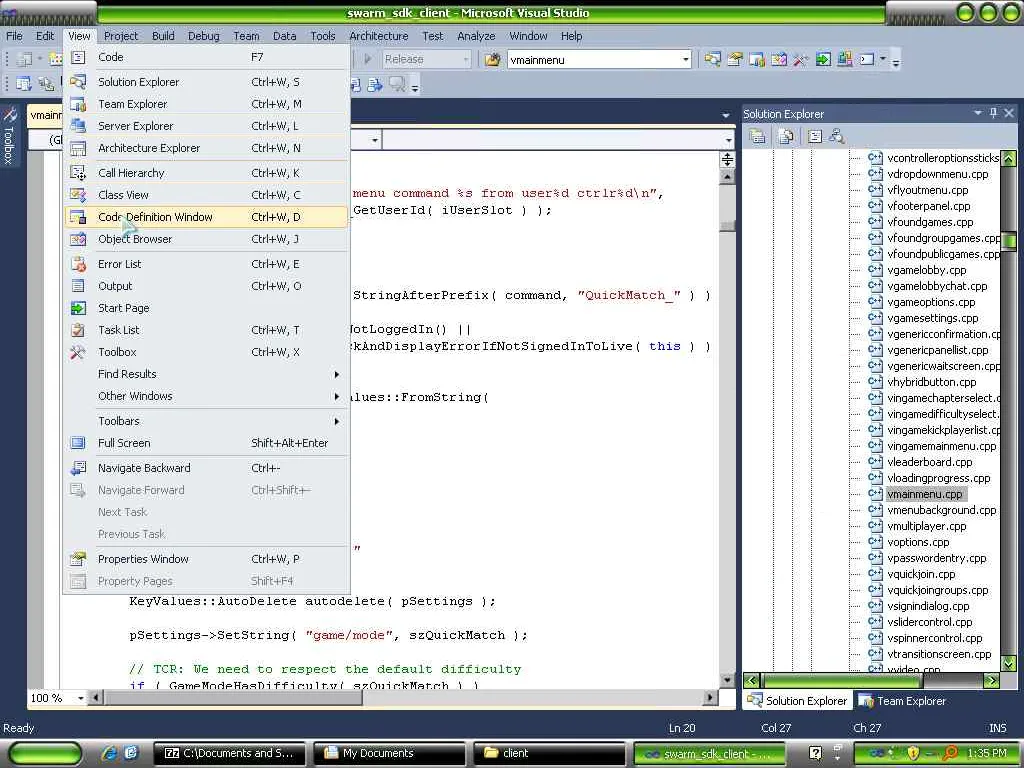Click Navigate Backward icon in menu
1024x768 pixels.
[x=78, y=468]
